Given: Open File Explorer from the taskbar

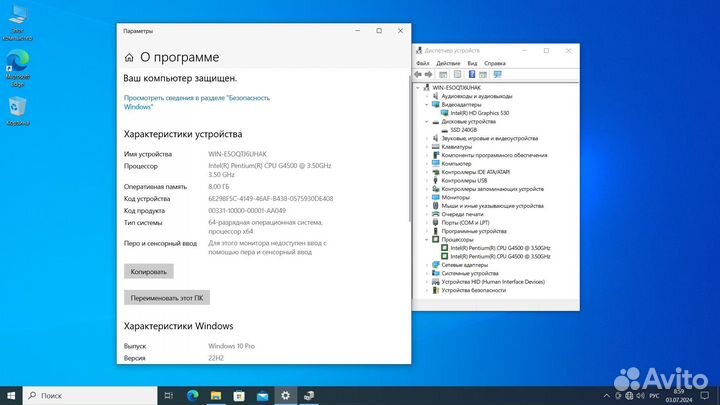Looking at the screenshot, I should coord(218,395).
